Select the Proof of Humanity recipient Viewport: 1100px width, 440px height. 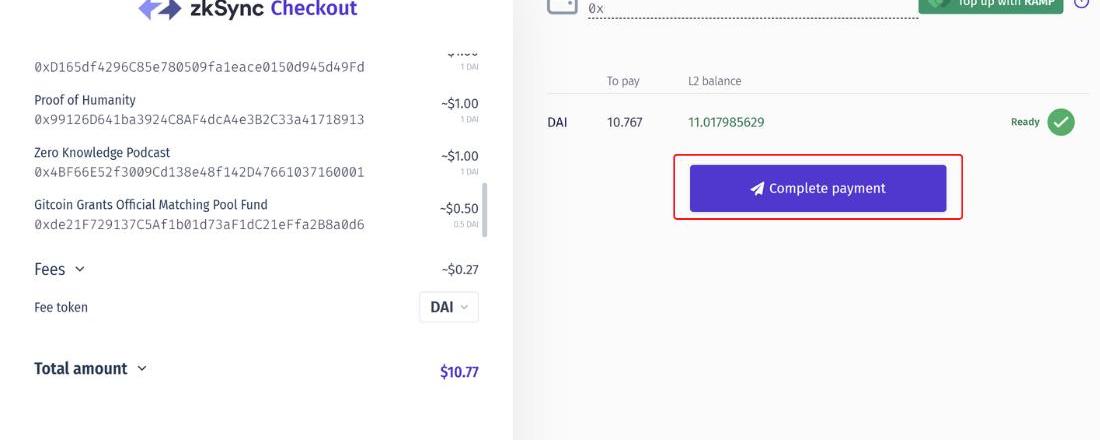tap(85, 100)
